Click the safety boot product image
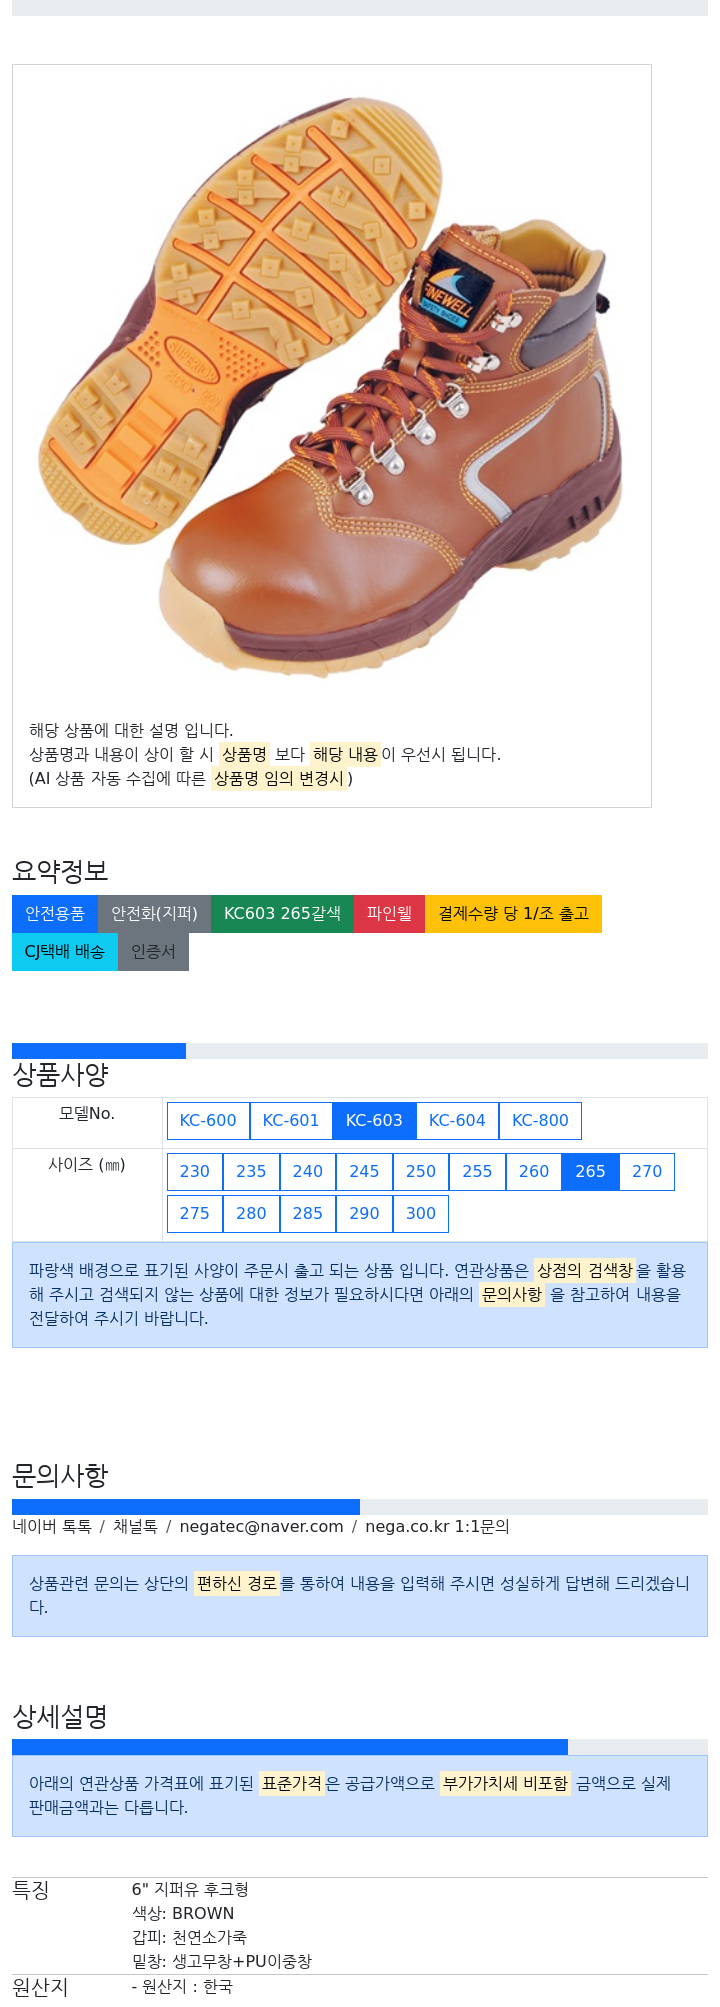The image size is (720, 2007). (x=331, y=385)
